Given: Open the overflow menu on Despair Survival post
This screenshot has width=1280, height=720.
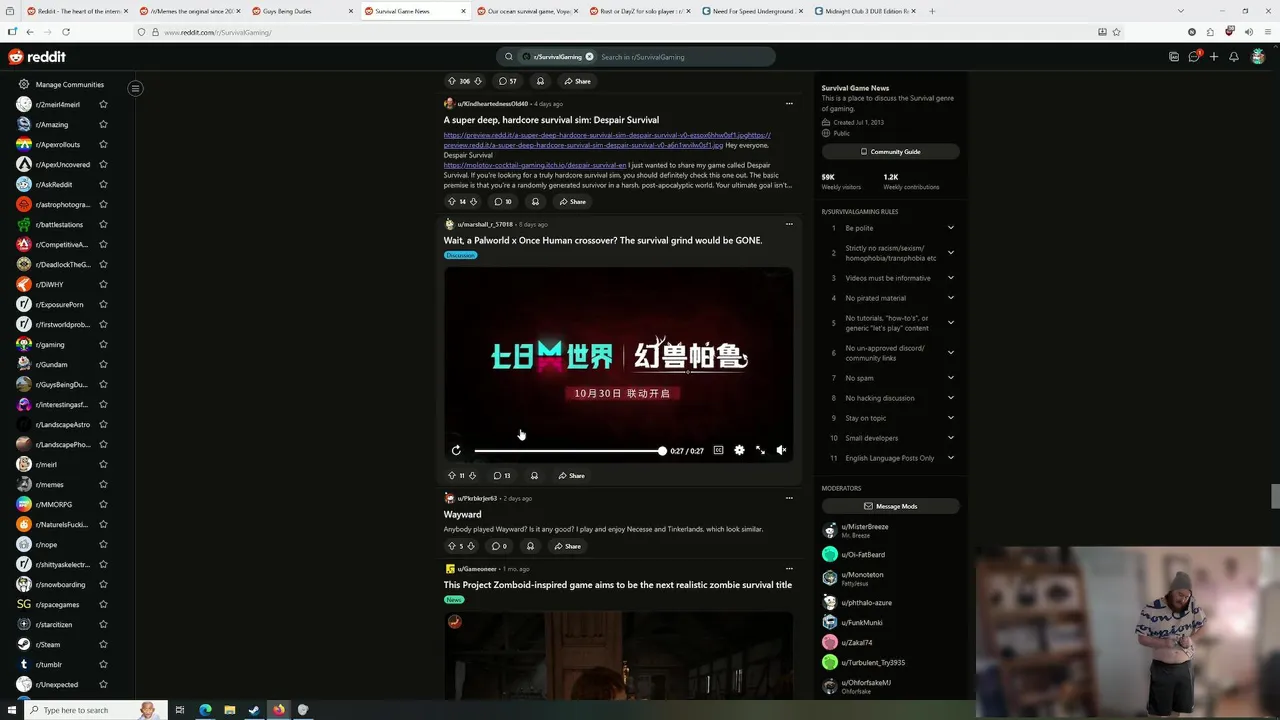Looking at the screenshot, I should point(789,103).
